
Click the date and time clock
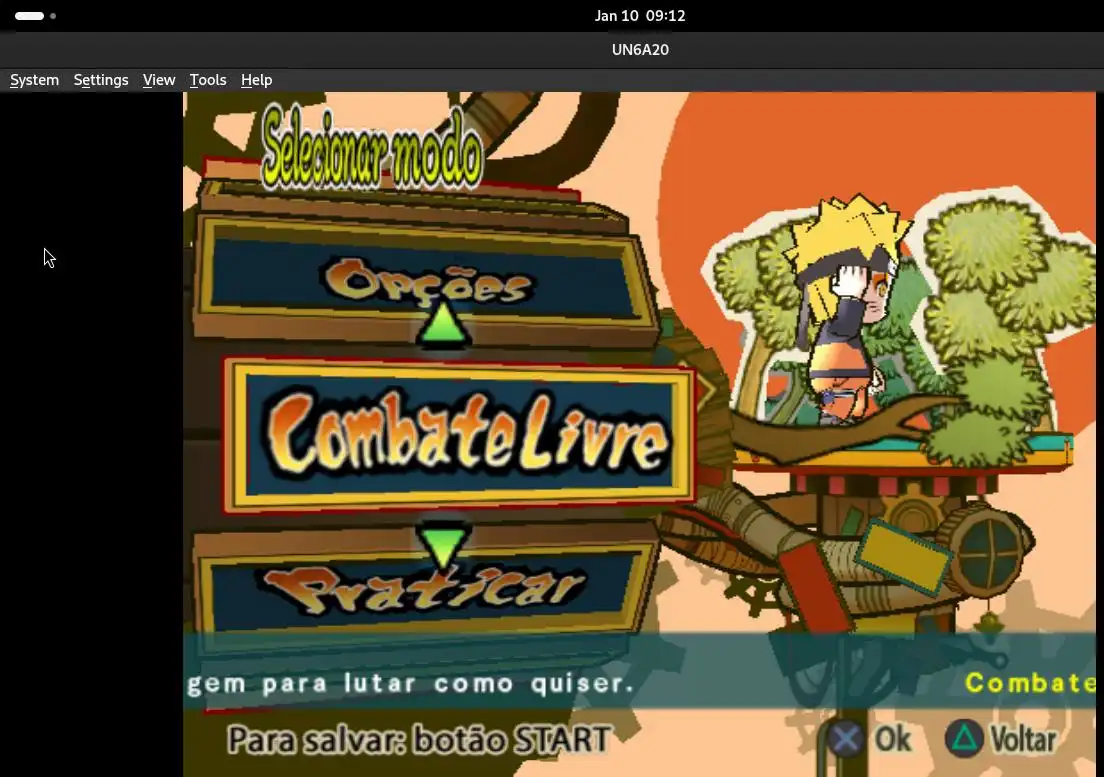tap(640, 15)
